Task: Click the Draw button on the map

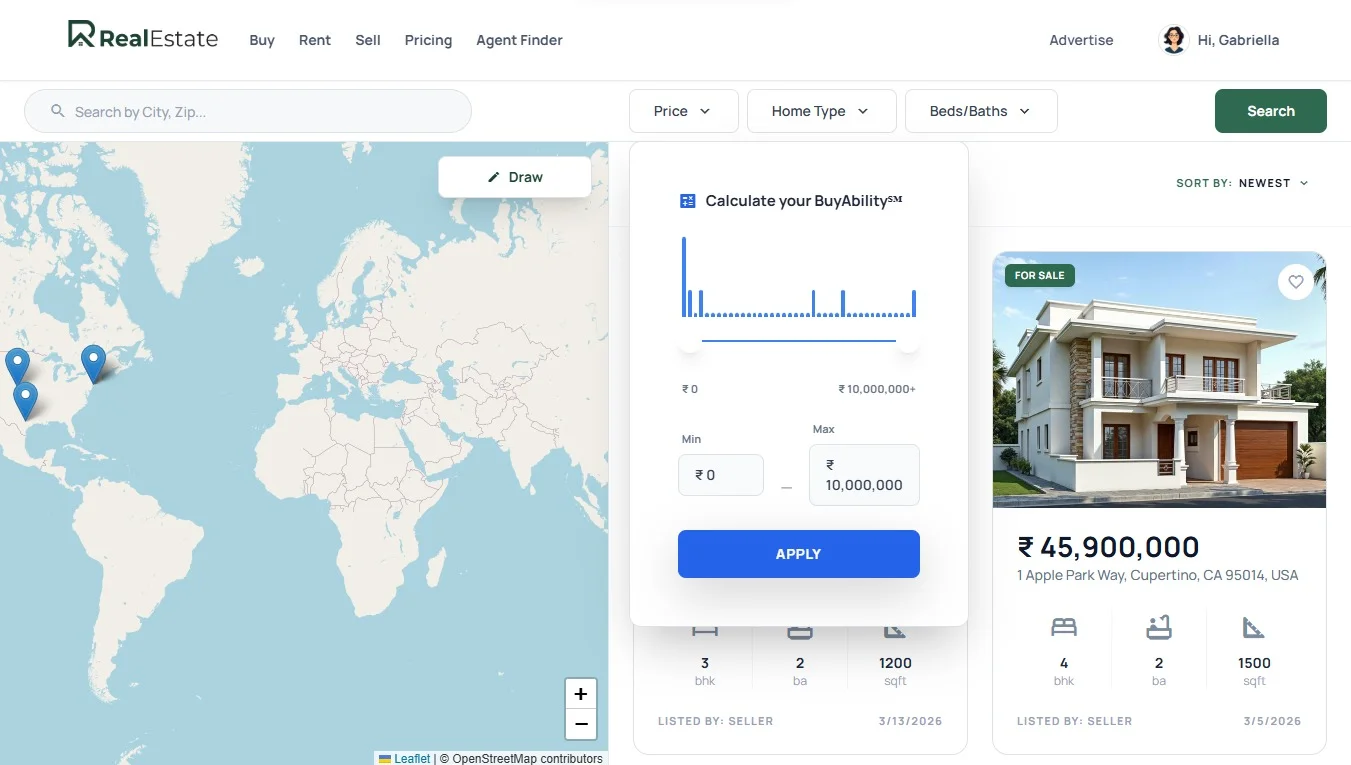Action: tap(515, 177)
